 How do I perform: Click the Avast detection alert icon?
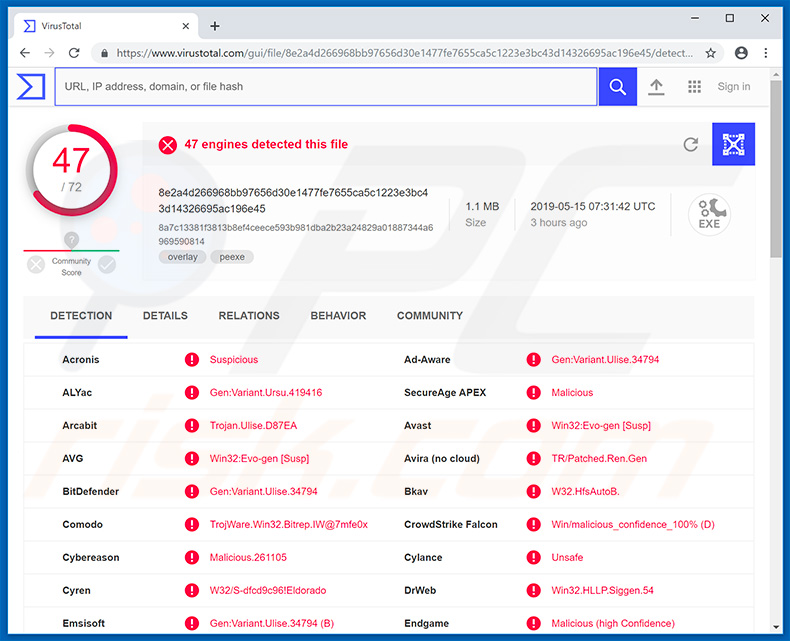click(x=533, y=425)
